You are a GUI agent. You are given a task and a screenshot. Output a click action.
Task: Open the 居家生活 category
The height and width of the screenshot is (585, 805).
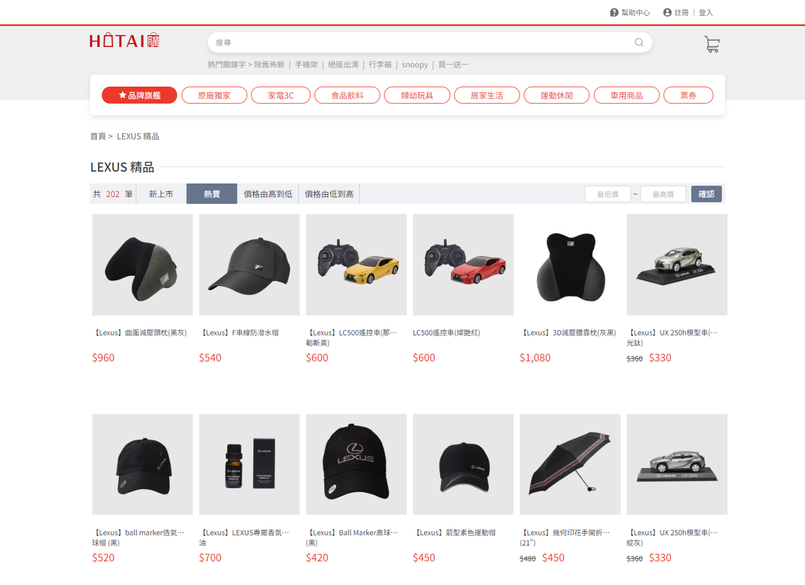[487, 95]
